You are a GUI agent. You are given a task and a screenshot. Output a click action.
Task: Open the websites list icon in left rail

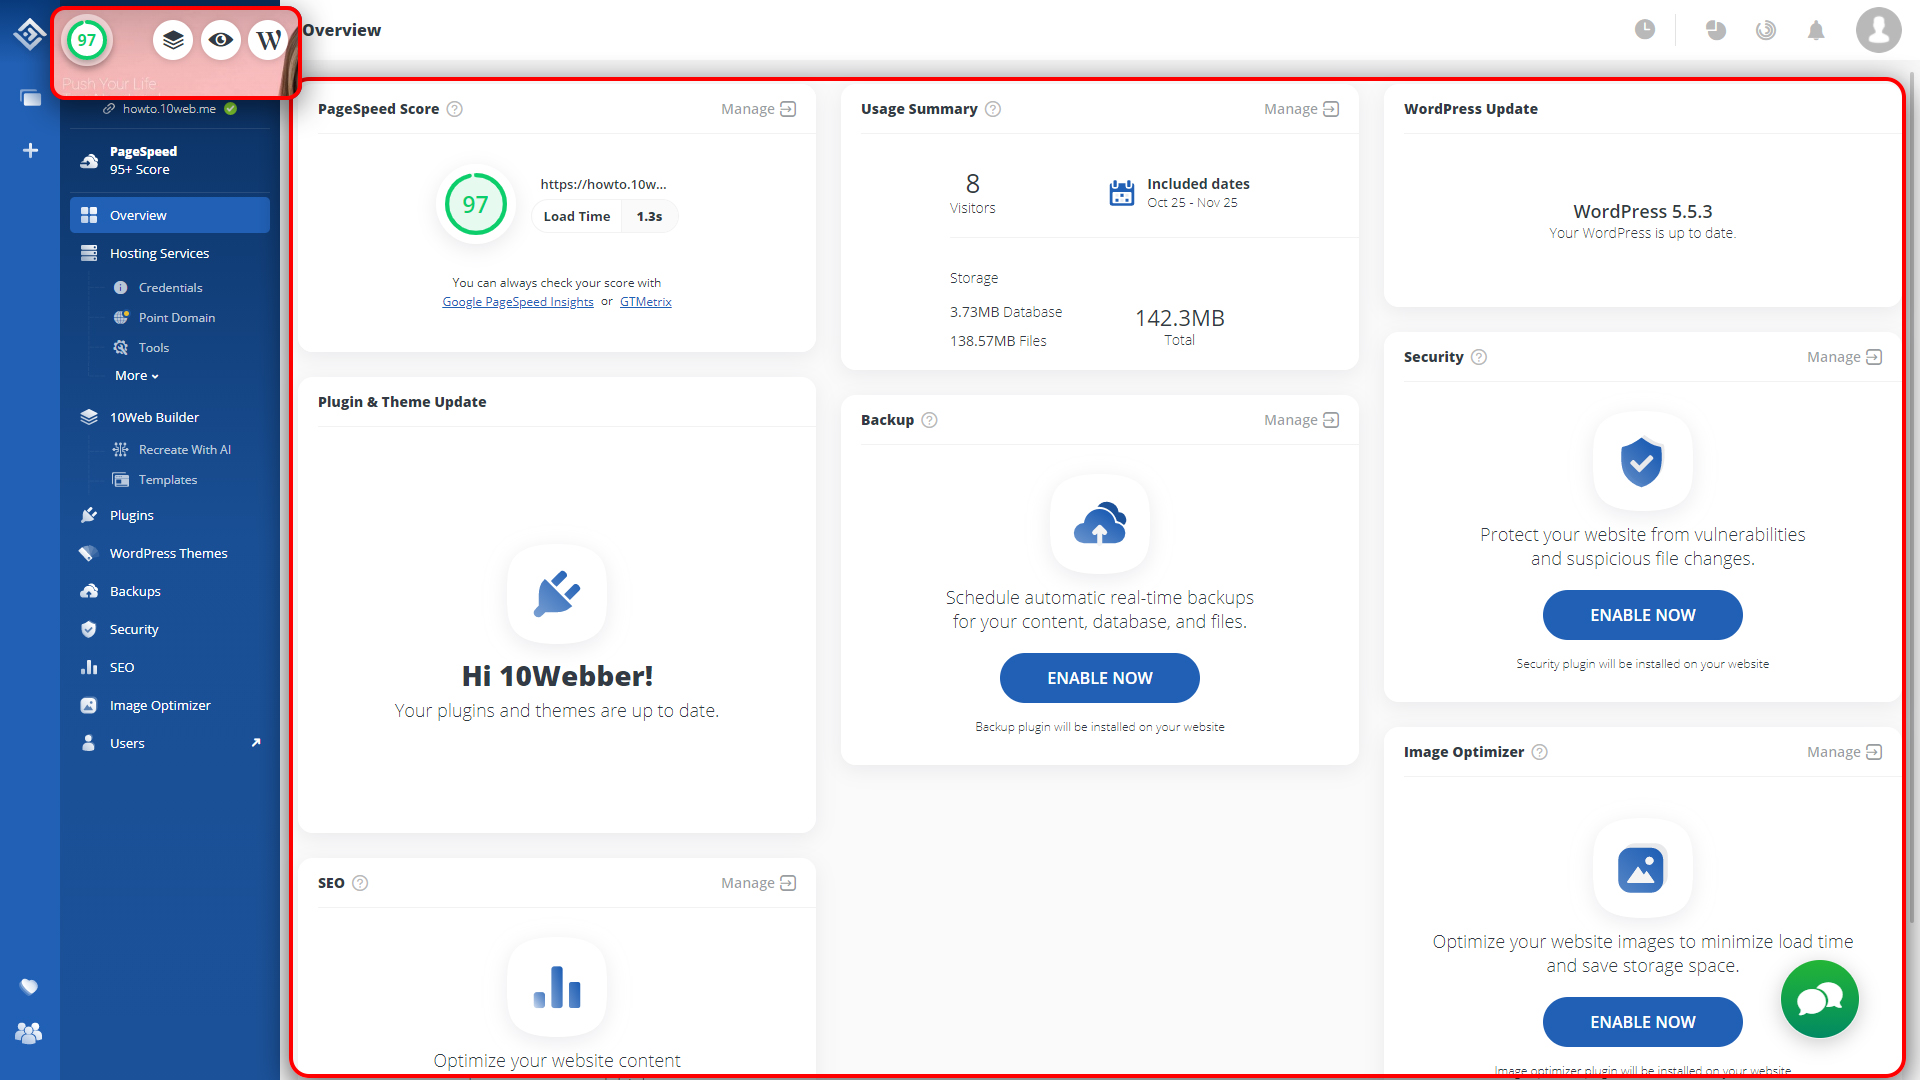point(30,97)
